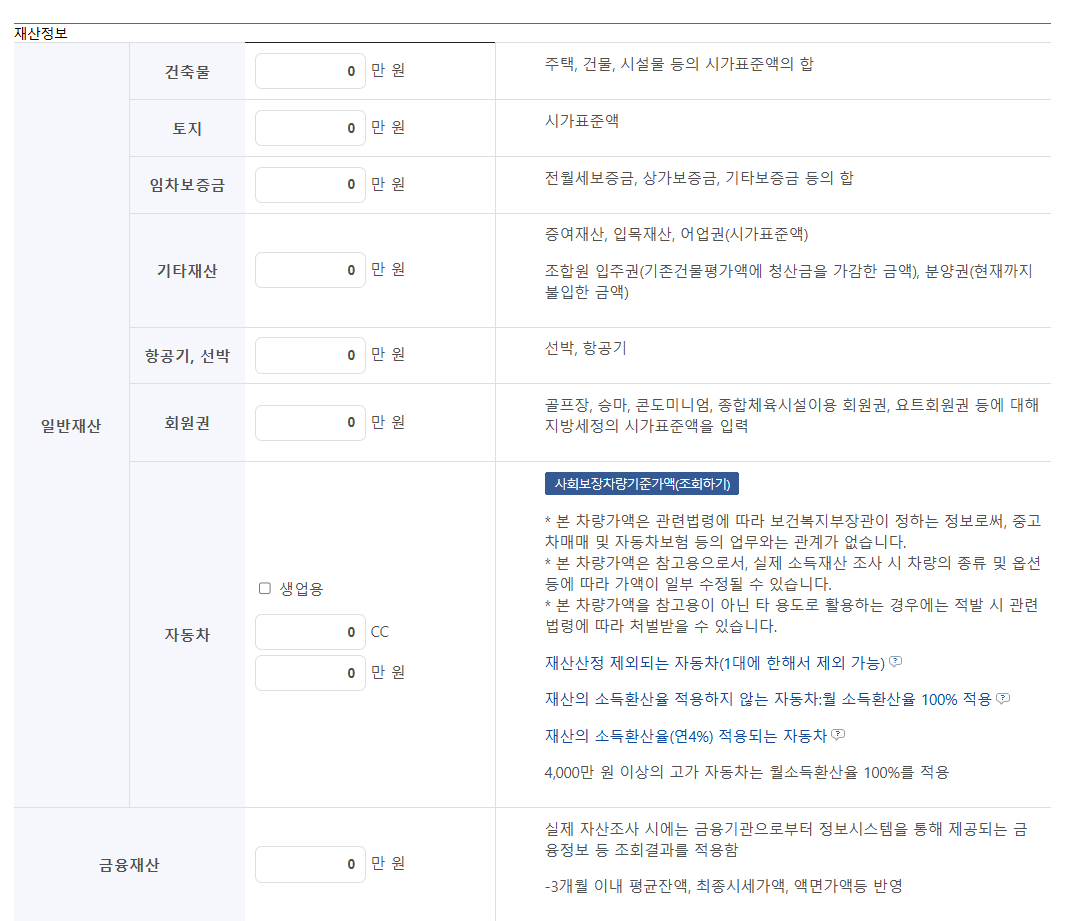Click the 재산정보 section heading
This screenshot has height=921, width=1084.
point(41,33)
